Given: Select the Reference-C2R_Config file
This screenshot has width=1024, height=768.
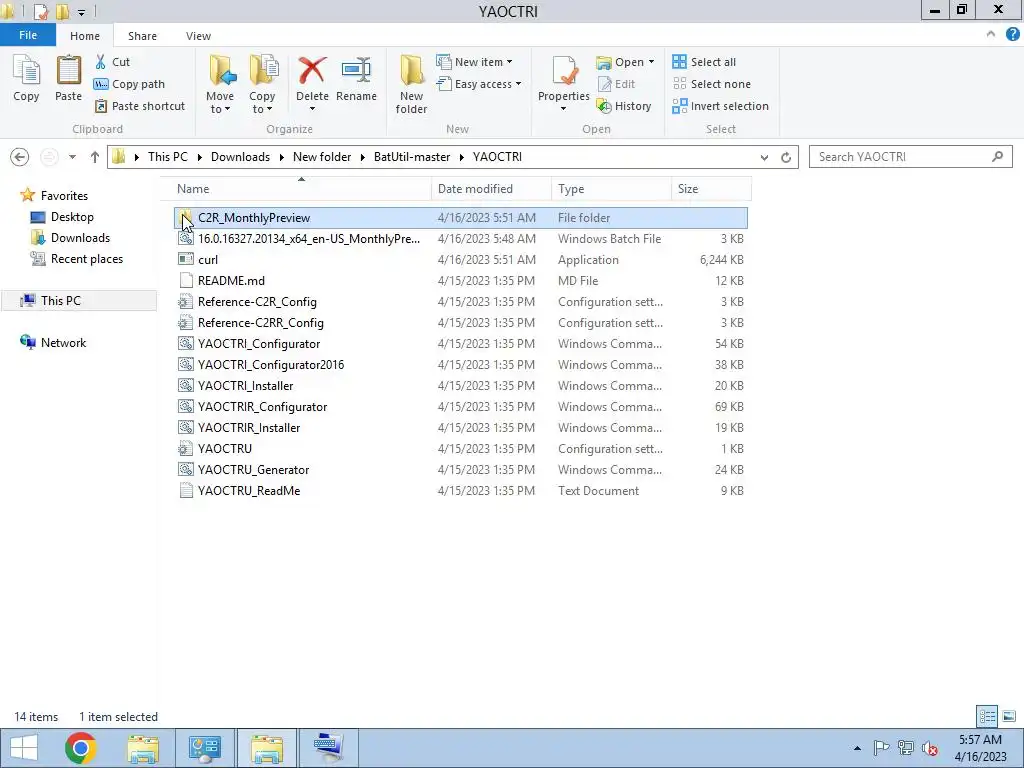Looking at the screenshot, I should 461,302.
